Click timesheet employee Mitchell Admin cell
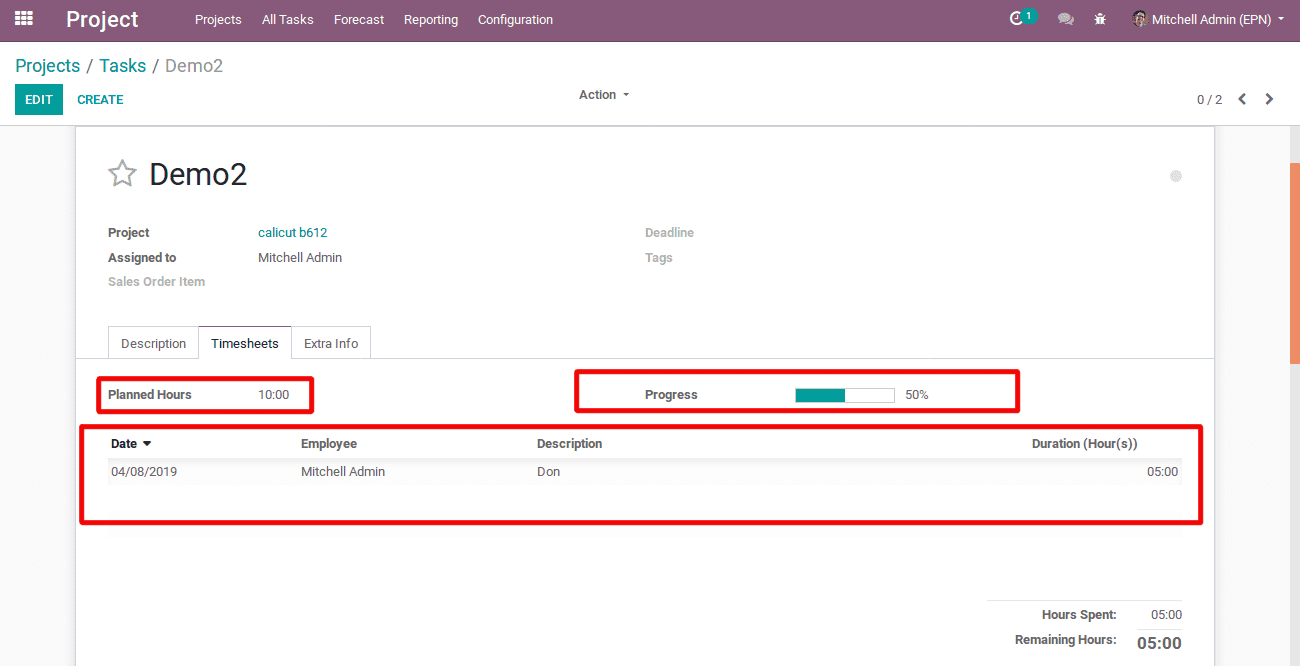 pyautogui.click(x=343, y=472)
